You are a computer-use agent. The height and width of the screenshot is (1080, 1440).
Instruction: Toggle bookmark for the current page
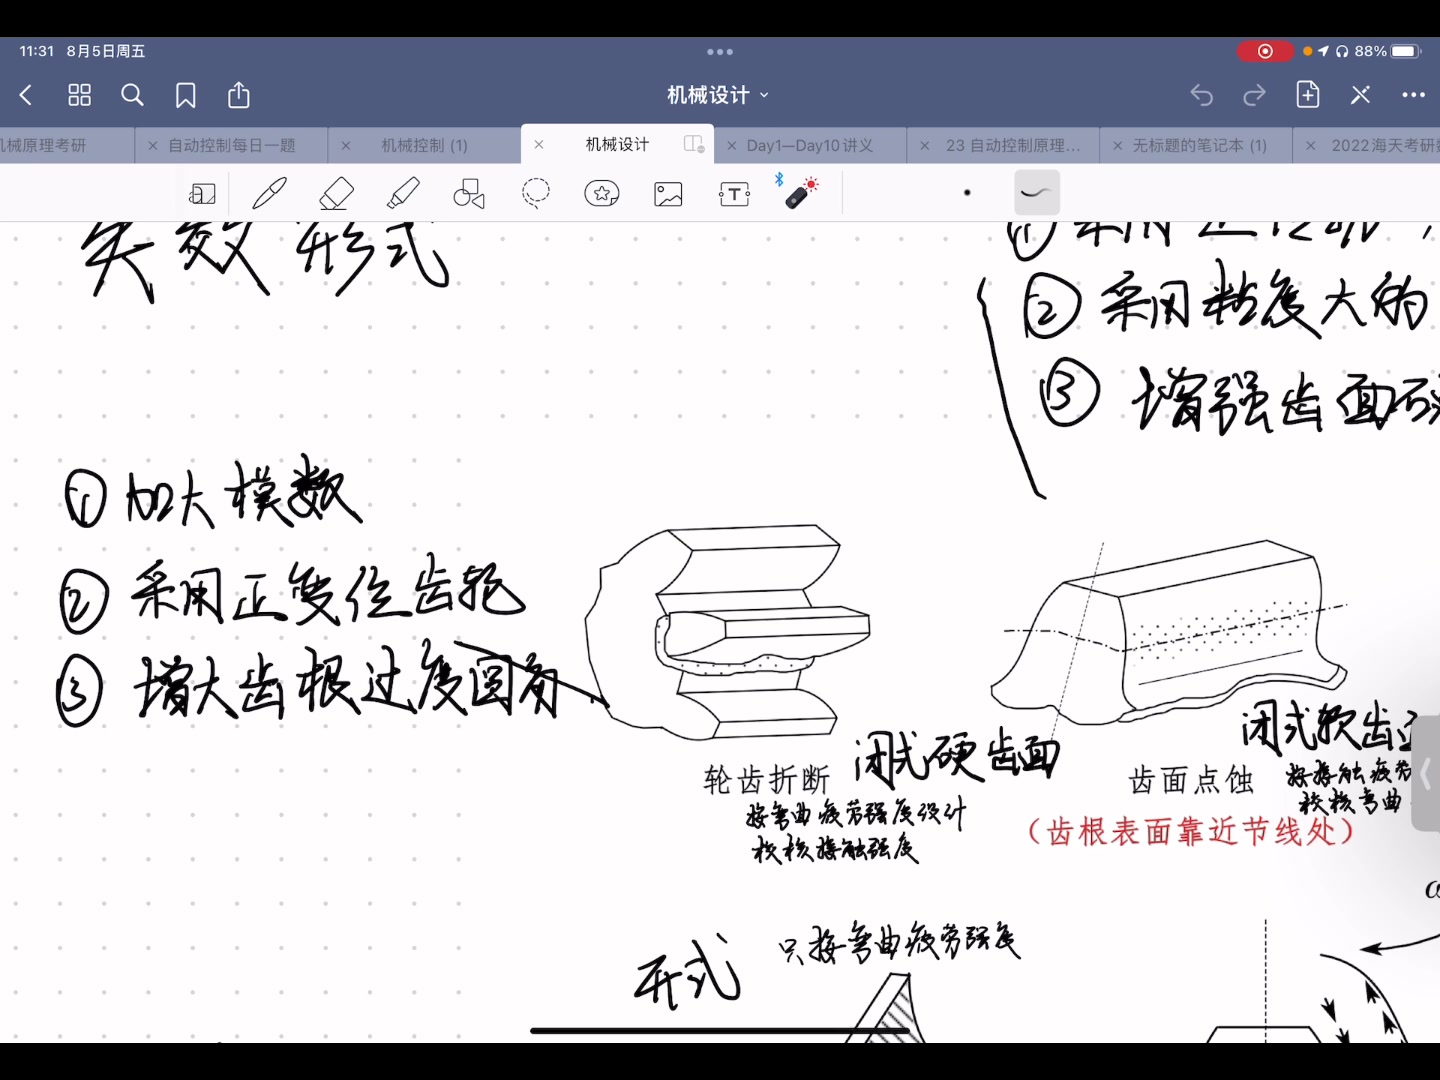[186, 95]
